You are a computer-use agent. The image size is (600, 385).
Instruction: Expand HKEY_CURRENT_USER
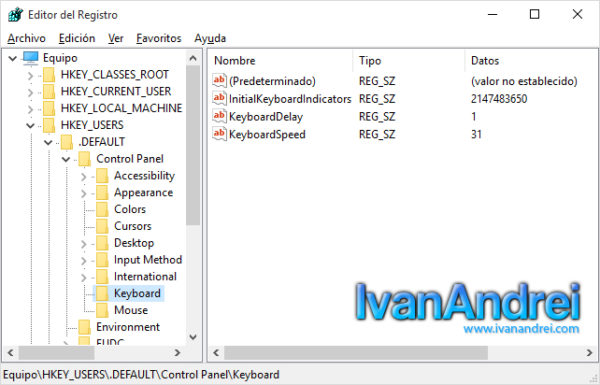coord(30,92)
